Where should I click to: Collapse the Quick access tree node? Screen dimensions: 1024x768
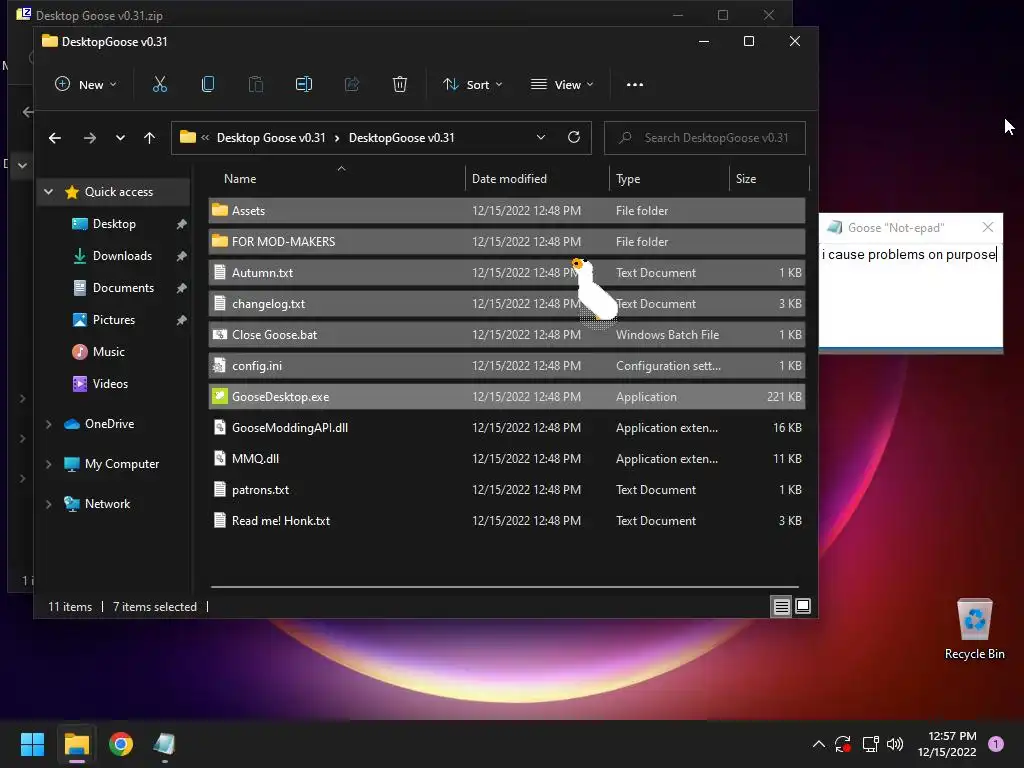[x=48, y=191]
